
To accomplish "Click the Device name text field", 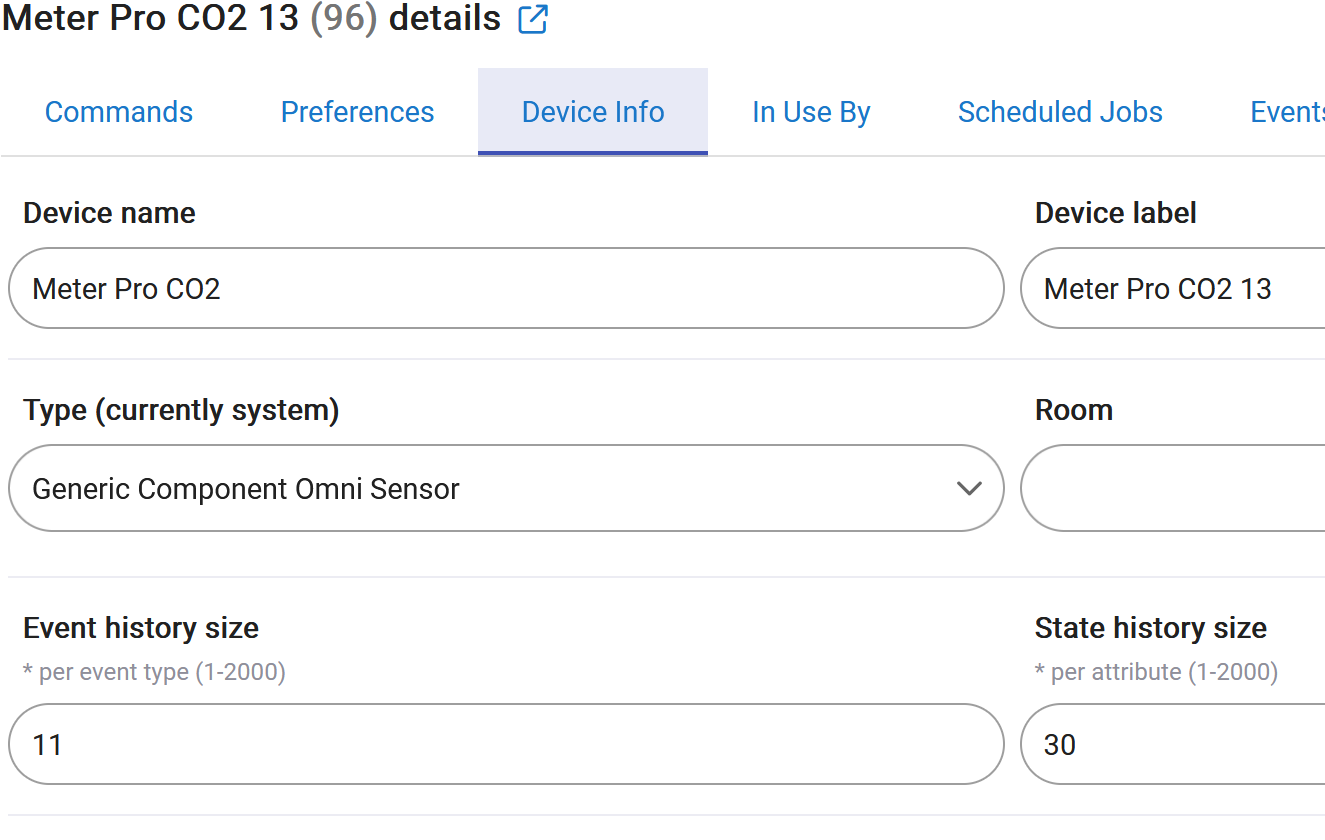I will coord(505,289).
